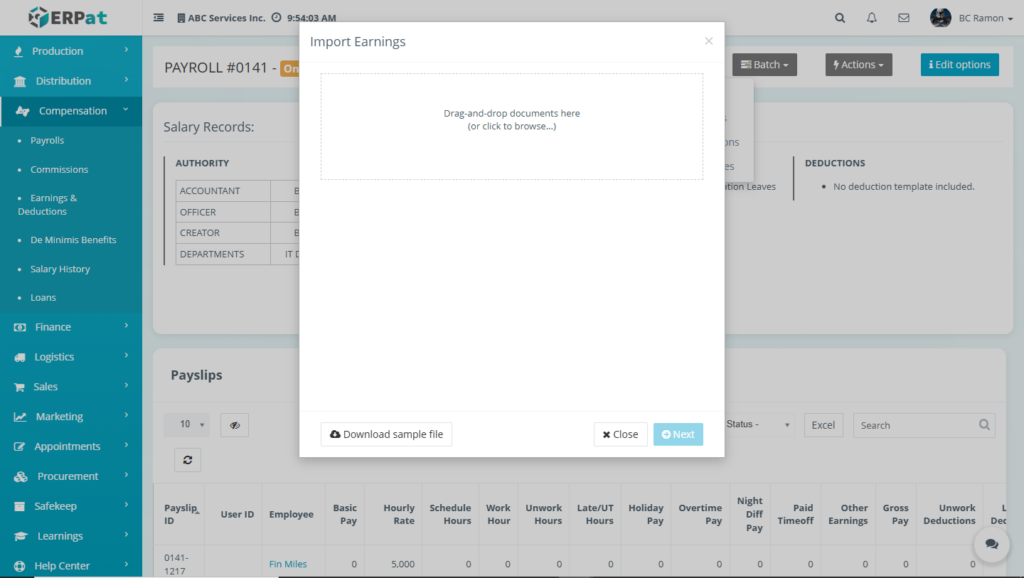Refresh the payslips table
Screen dimensions: 1024x578
[x=187, y=460]
